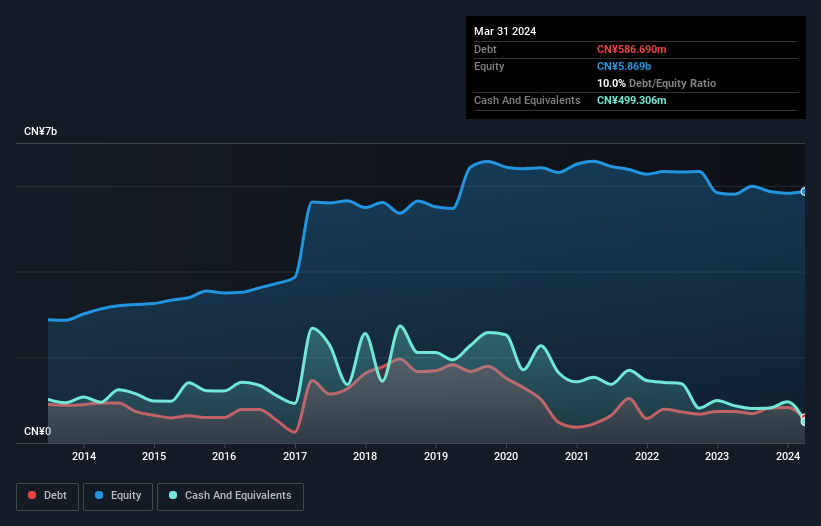The width and height of the screenshot is (821, 526).
Task: Click the 2017 x-axis label
Action: 295,456
